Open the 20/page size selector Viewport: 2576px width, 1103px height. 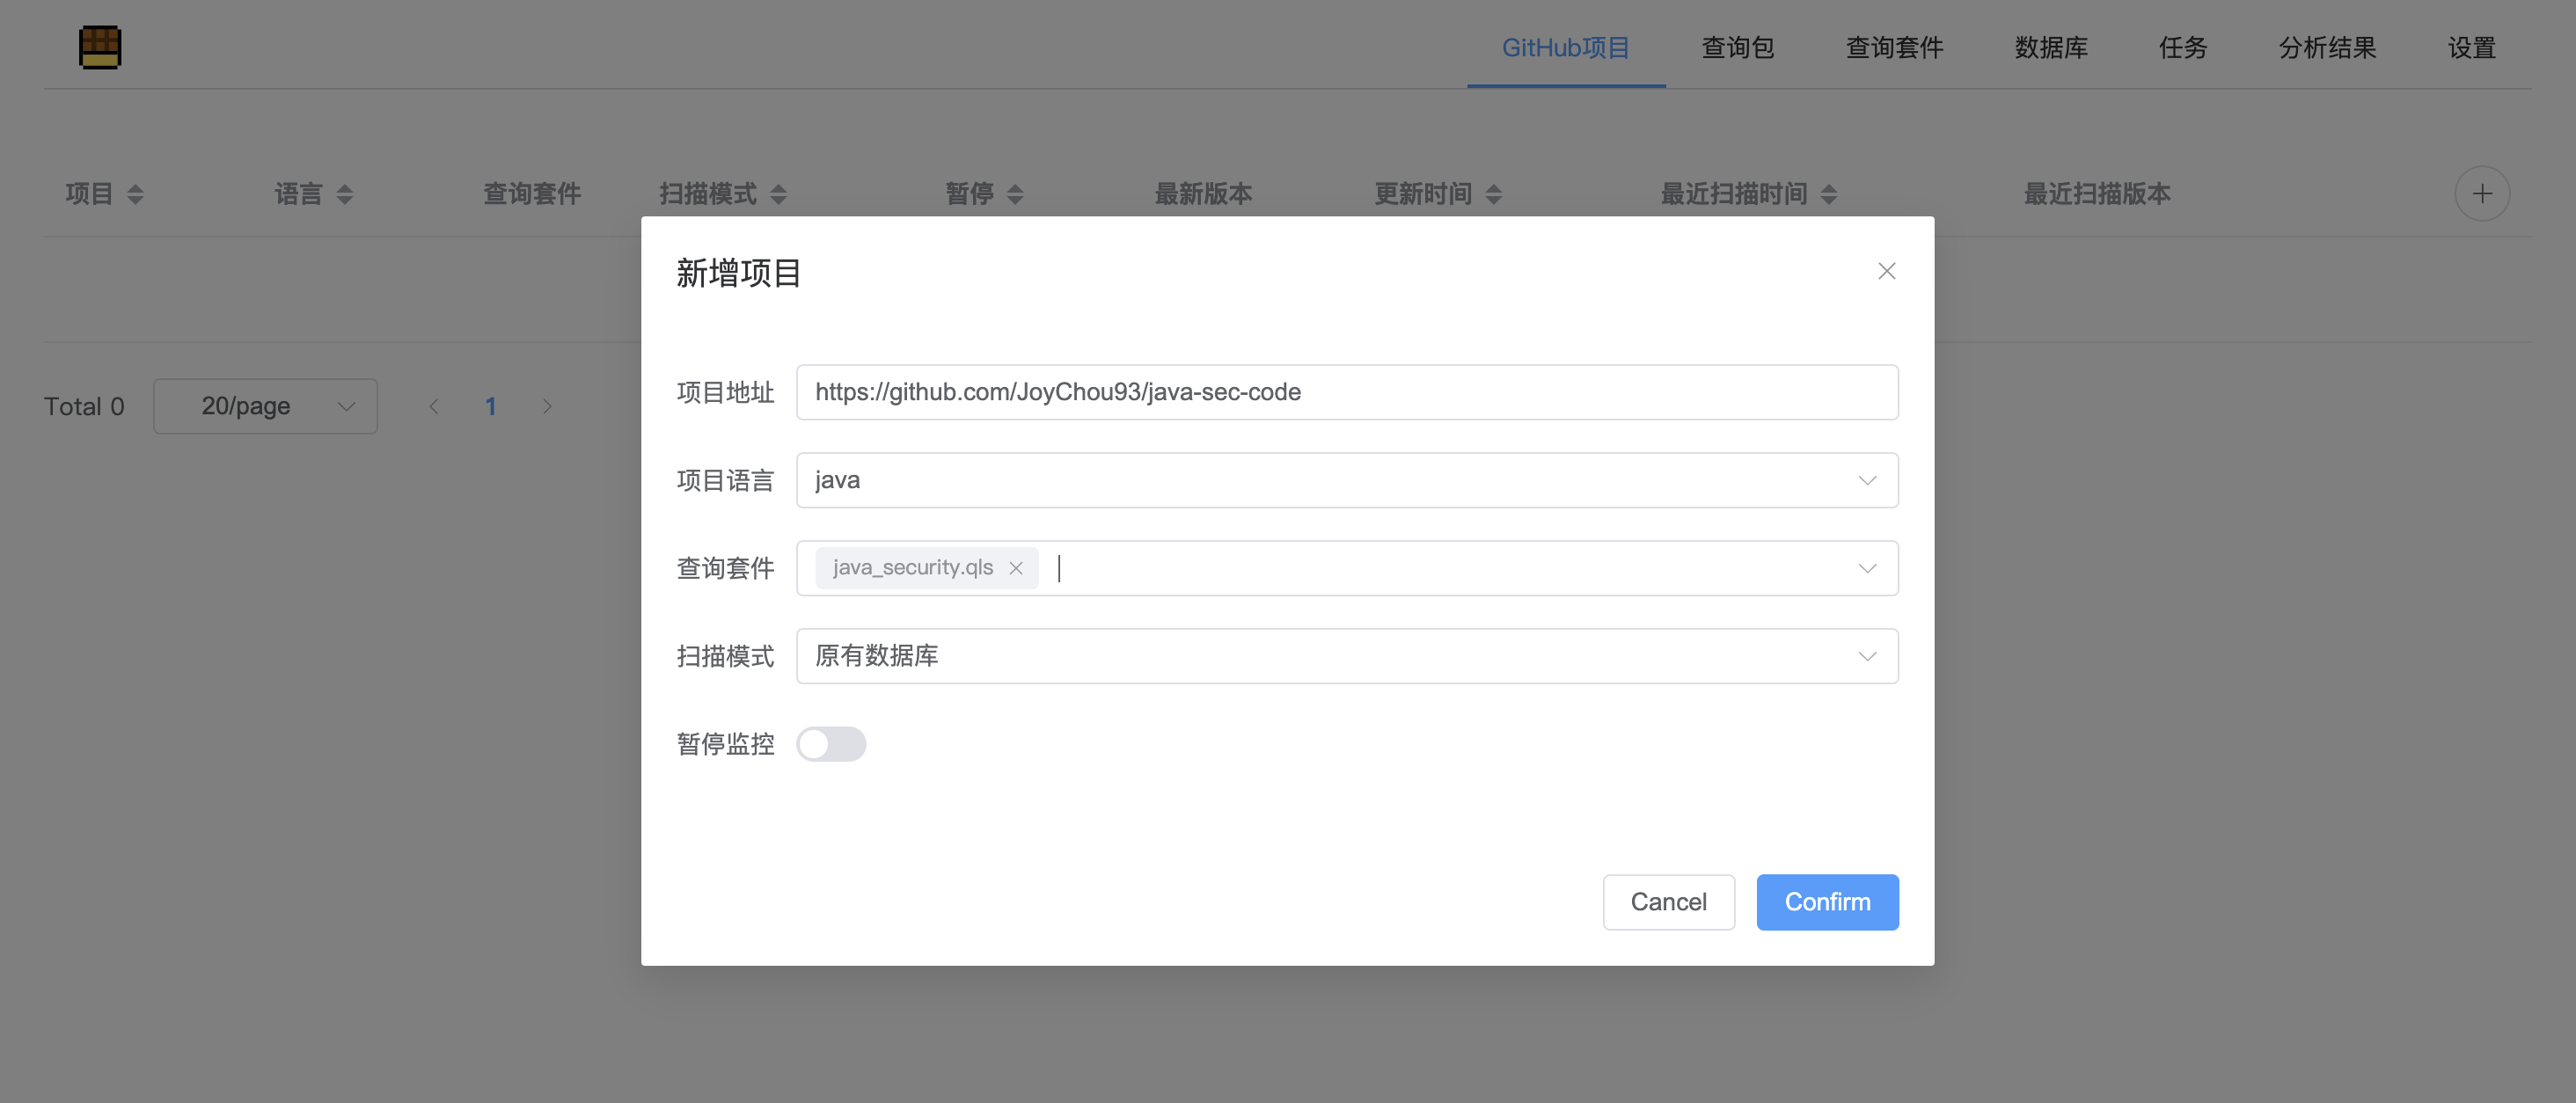265,406
